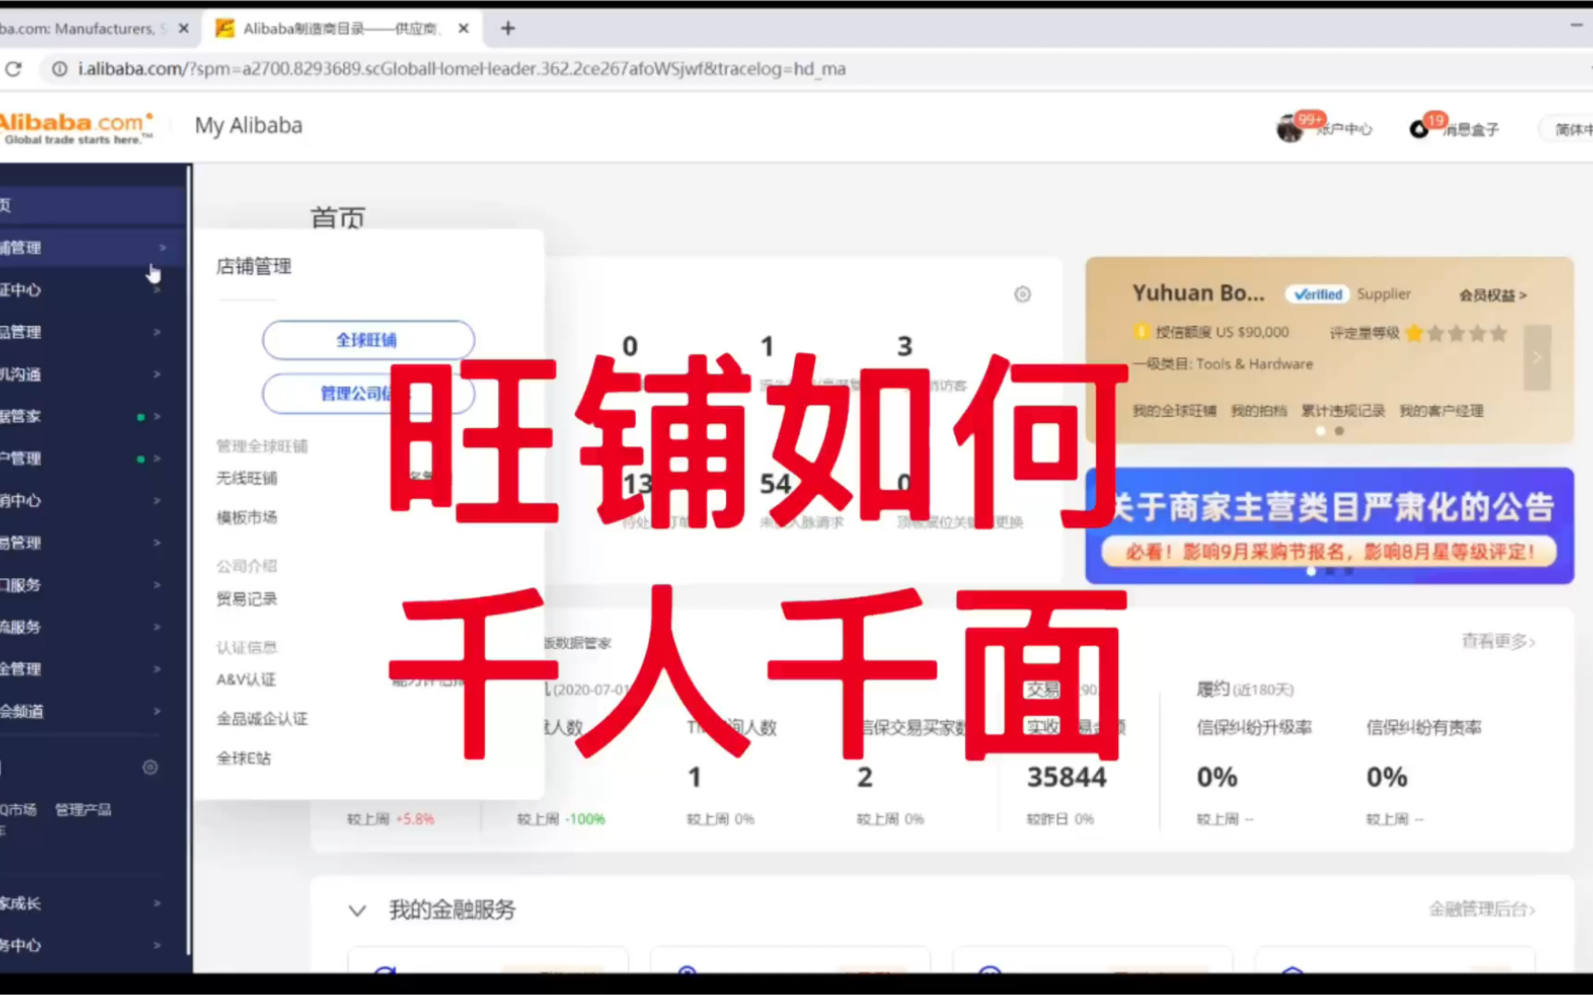Open sidebar row ending in 会频道
The width and height of the screenshot is (1593, 995).
tap(92, 711)
